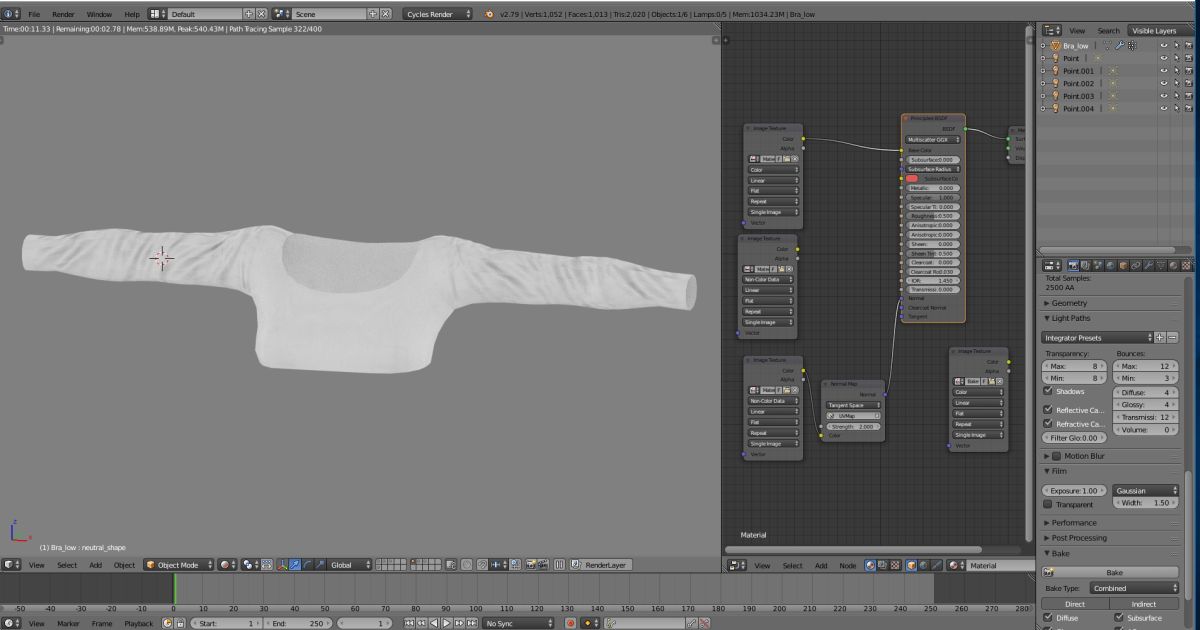
Task: Click the Search menu in outliner header
Action: click(x=1108, y=31)
